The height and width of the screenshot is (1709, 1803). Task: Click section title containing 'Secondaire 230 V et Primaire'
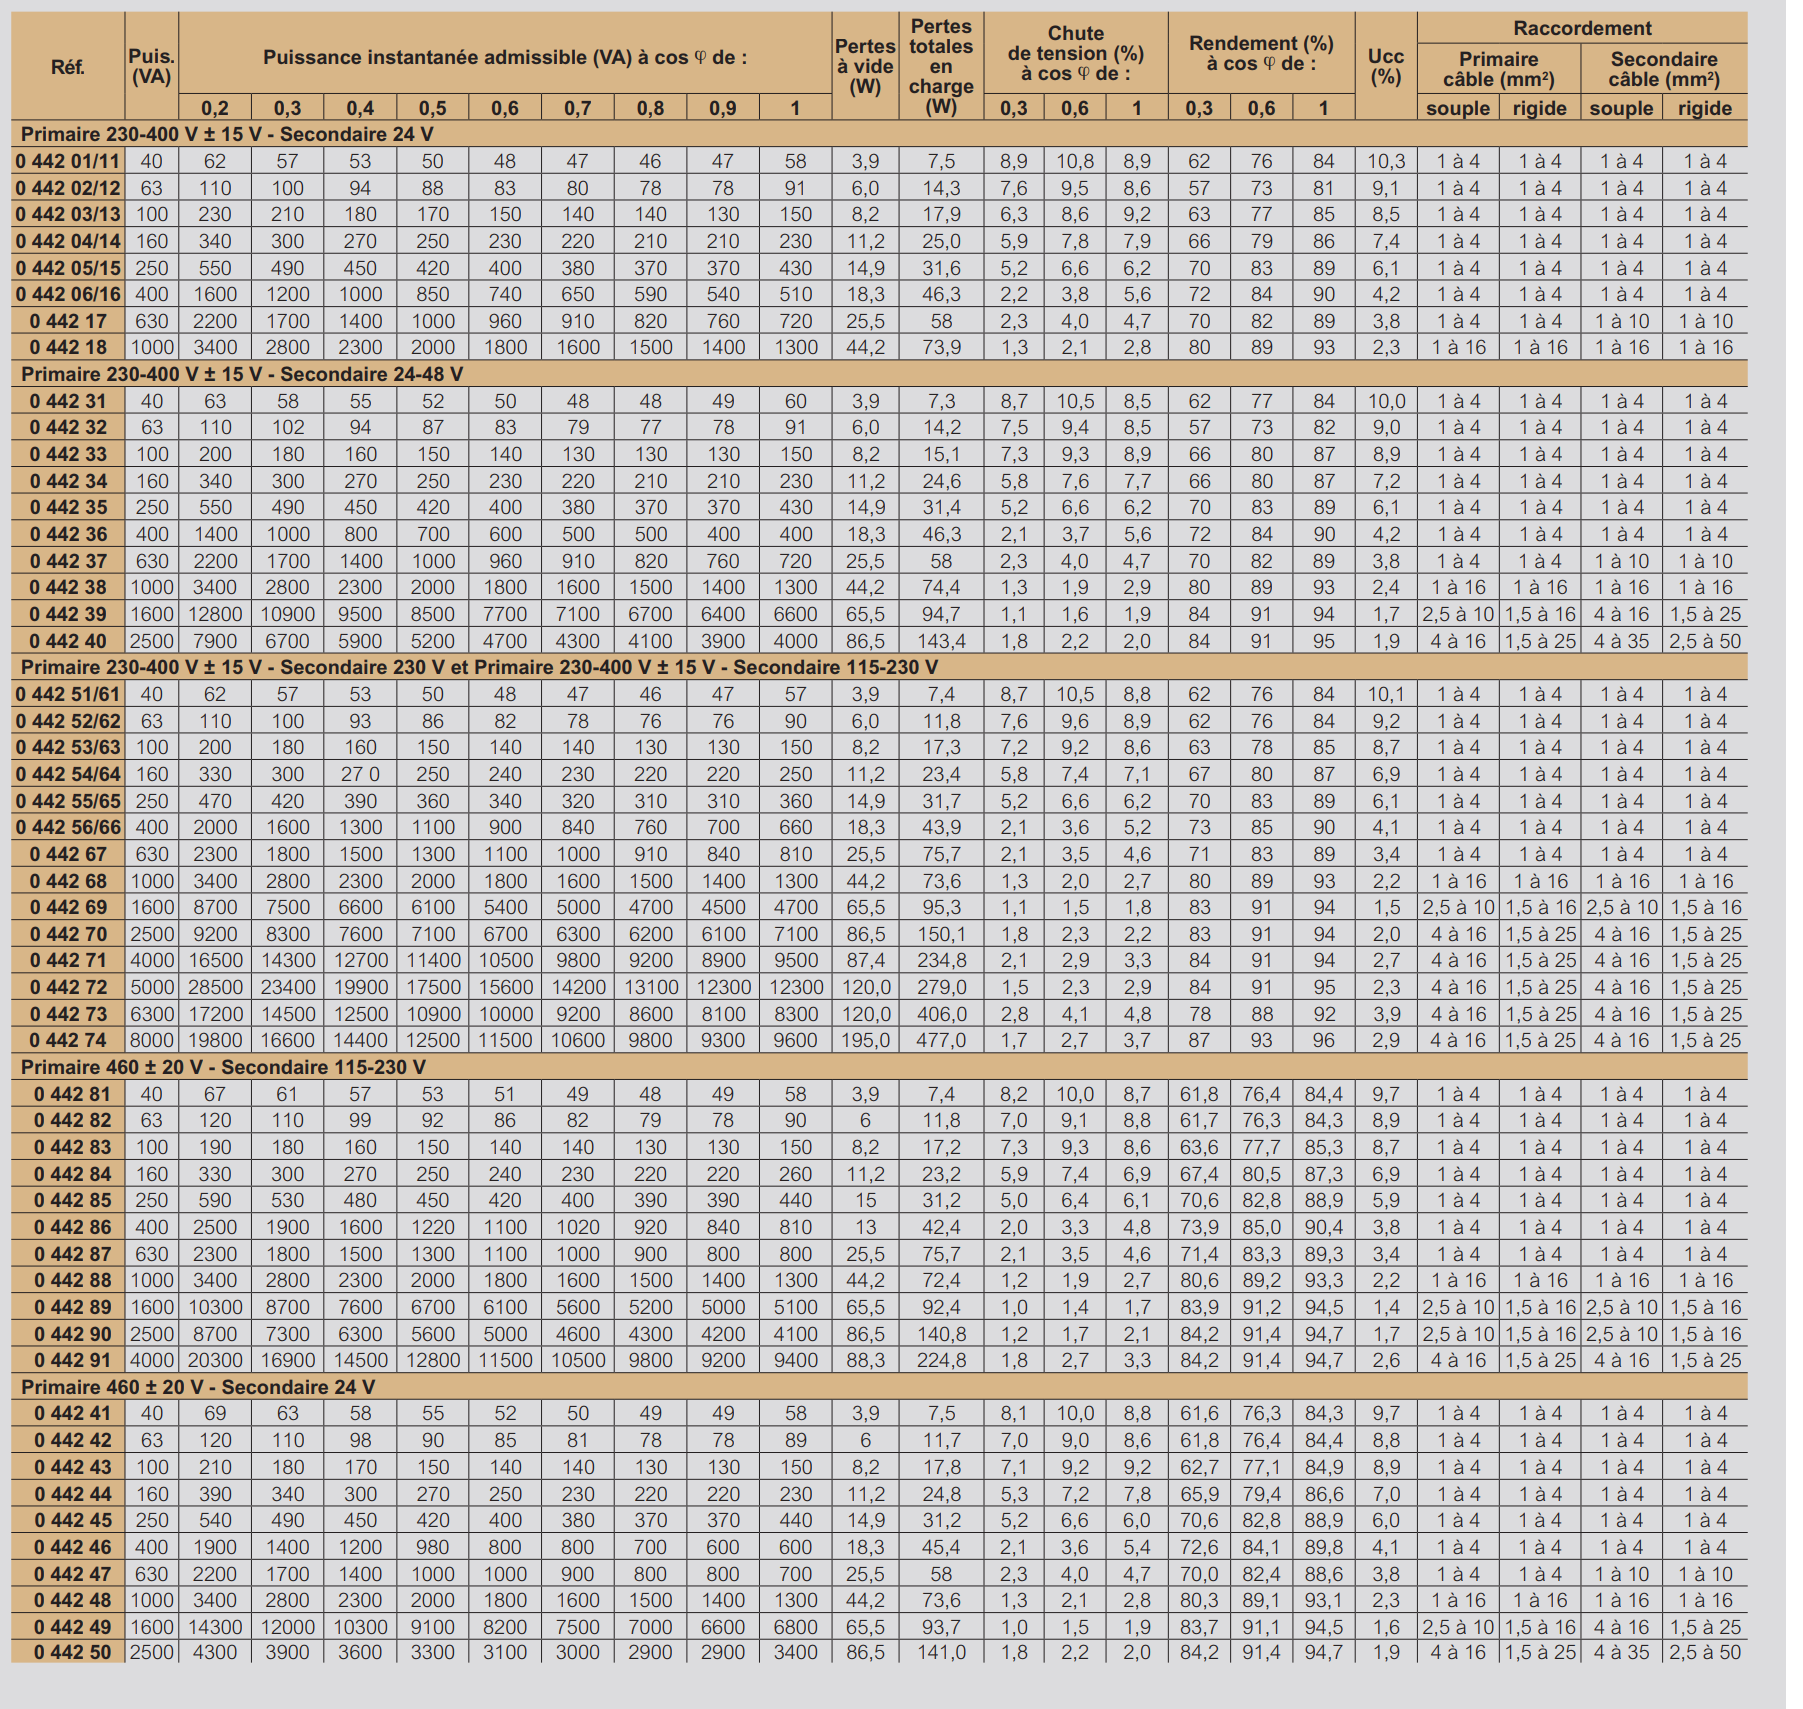pos(479,667)
